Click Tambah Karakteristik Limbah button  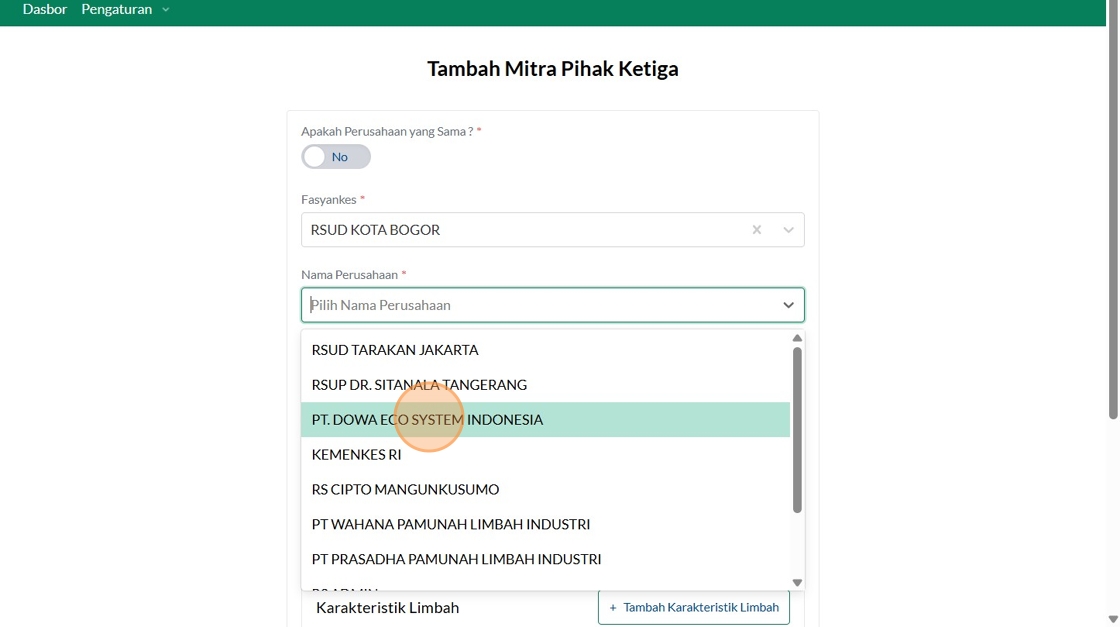coord(694,607)
